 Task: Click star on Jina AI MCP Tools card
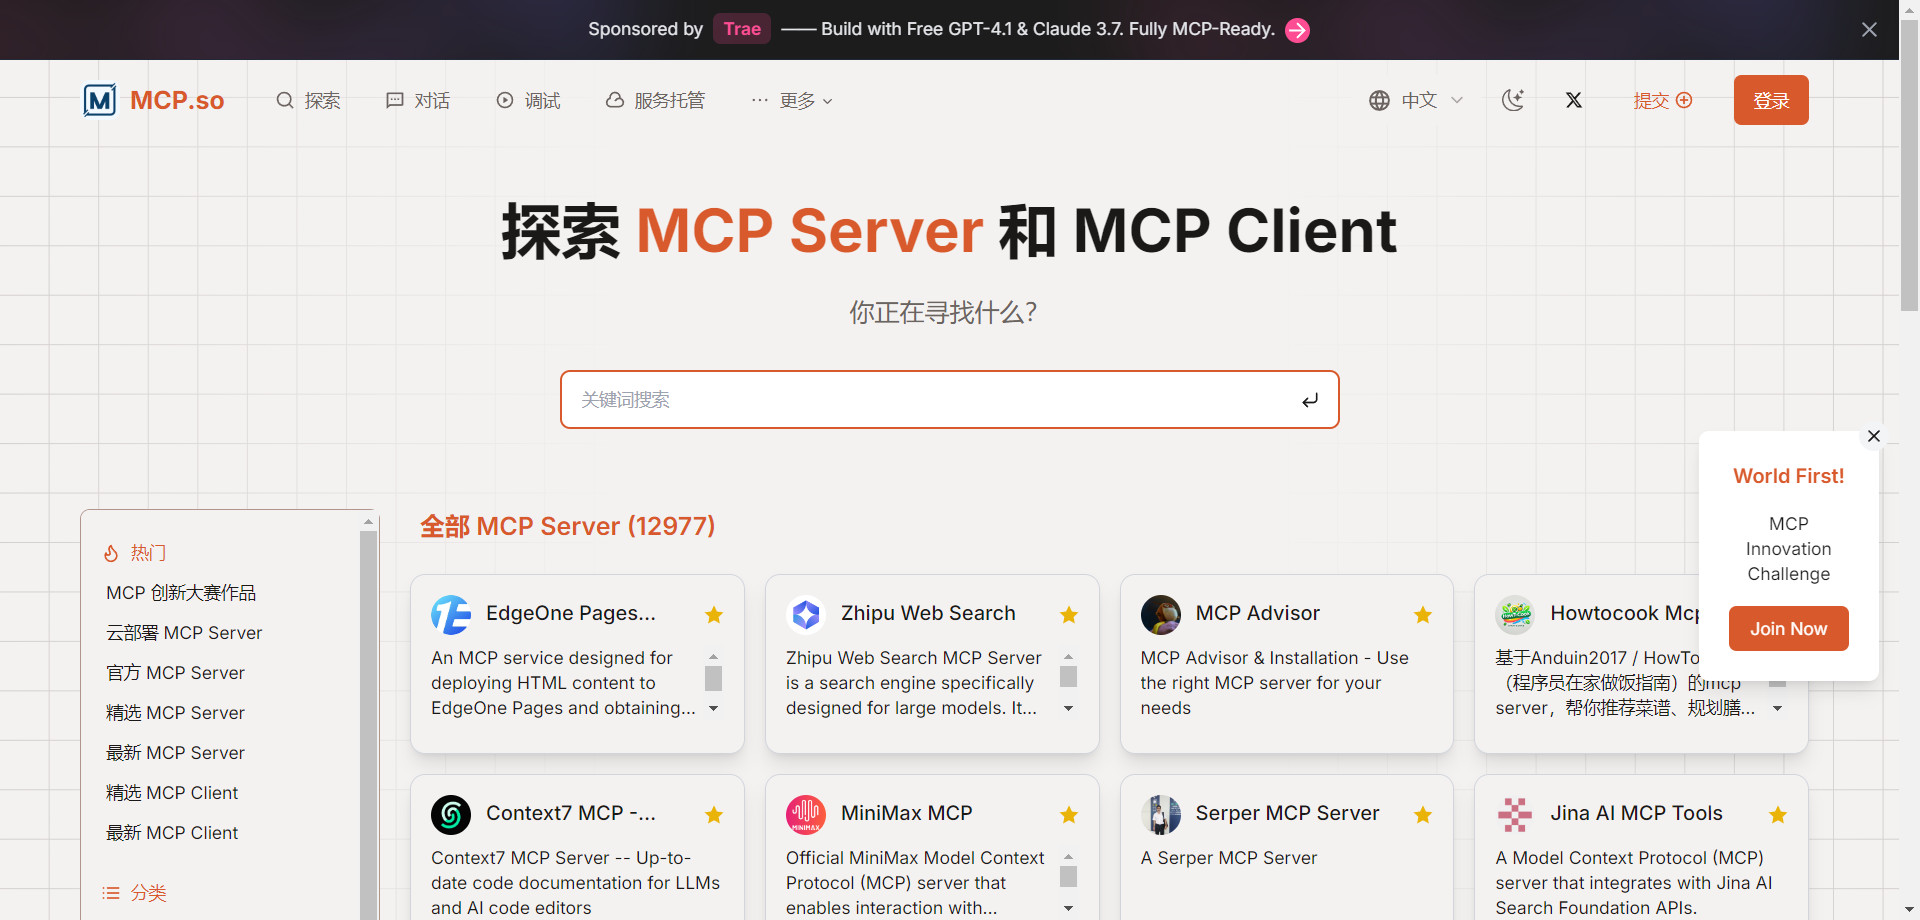pyautogui.click(x=1778, y=815)
